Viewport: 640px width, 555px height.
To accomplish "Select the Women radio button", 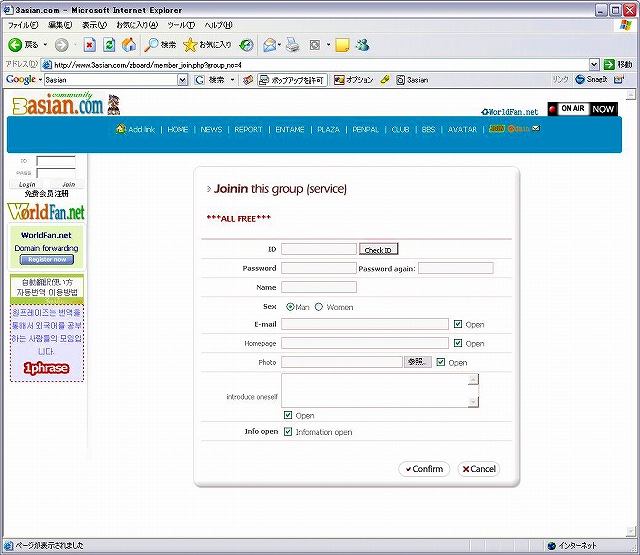I will (x=319, y=307).
